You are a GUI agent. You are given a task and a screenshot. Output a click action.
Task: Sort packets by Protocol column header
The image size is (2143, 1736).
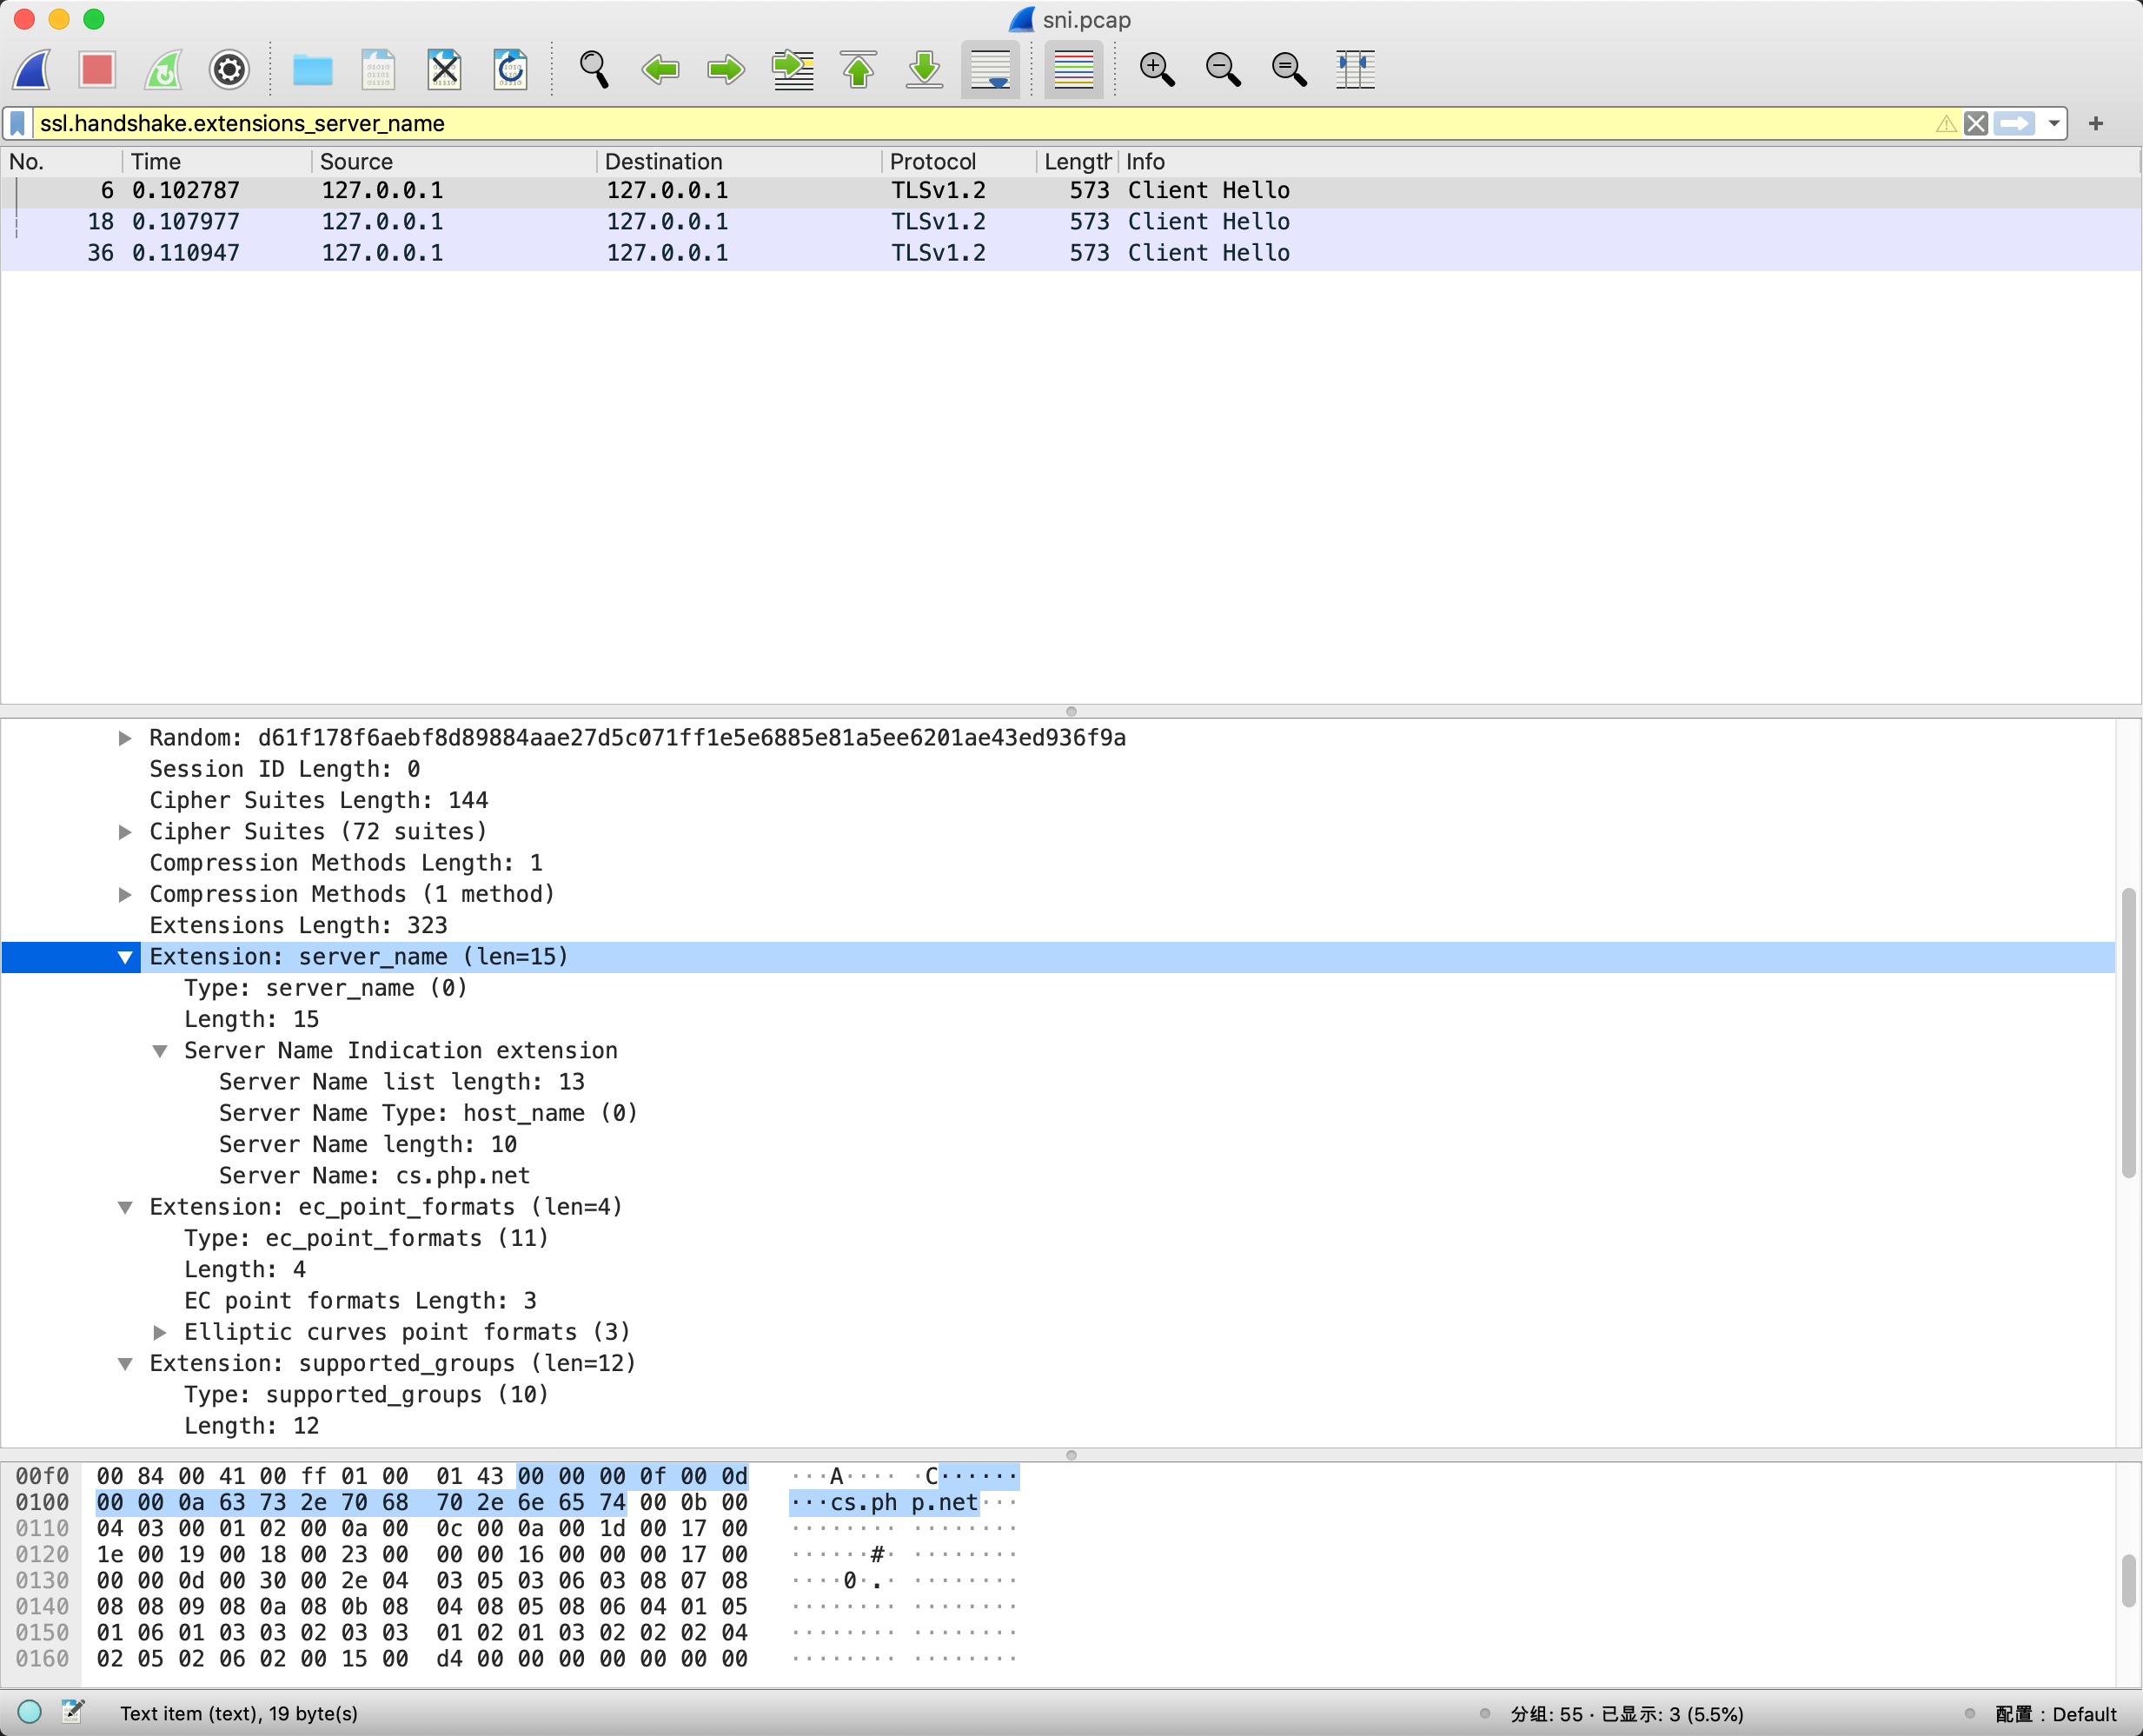click(932, 161)
